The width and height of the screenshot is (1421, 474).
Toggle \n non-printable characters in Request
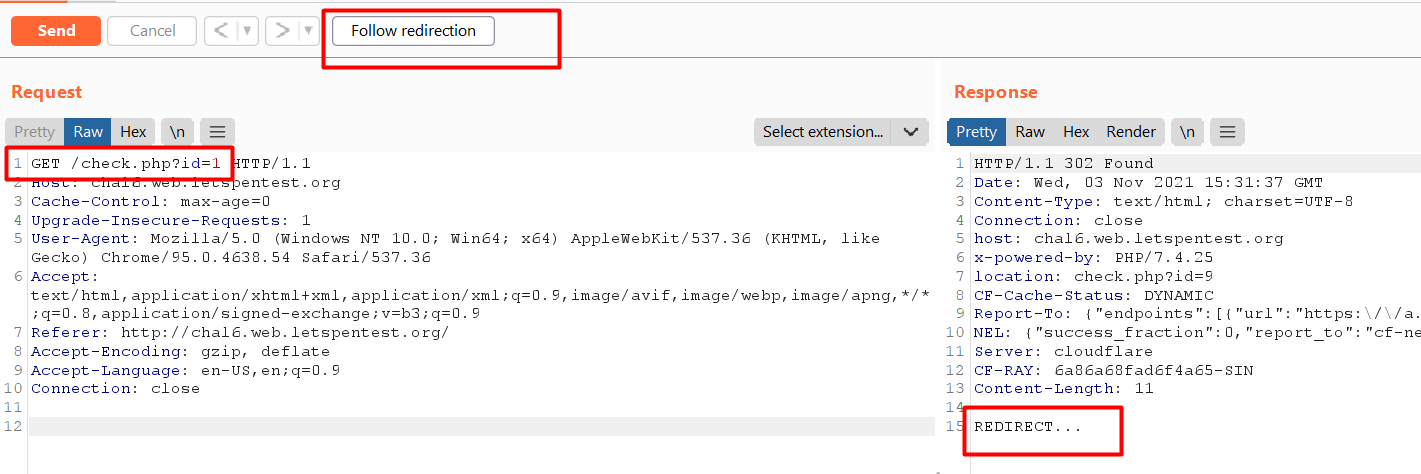pos(177,132)
